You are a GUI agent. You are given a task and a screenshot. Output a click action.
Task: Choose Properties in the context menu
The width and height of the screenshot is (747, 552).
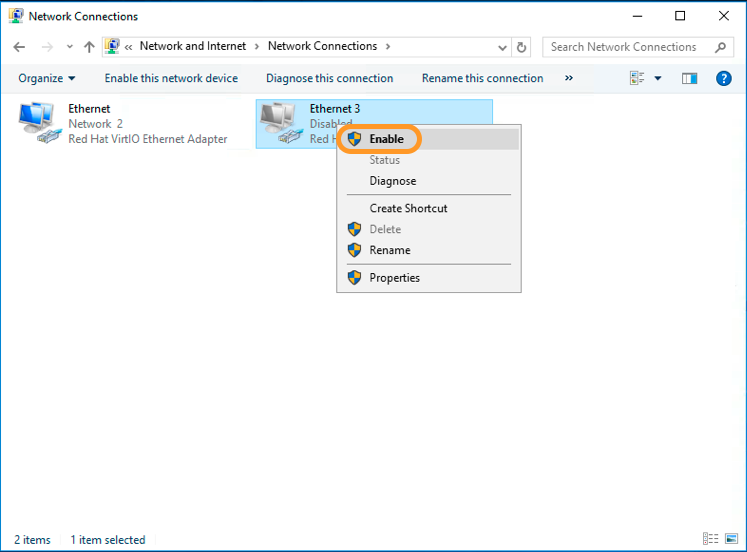394,278
